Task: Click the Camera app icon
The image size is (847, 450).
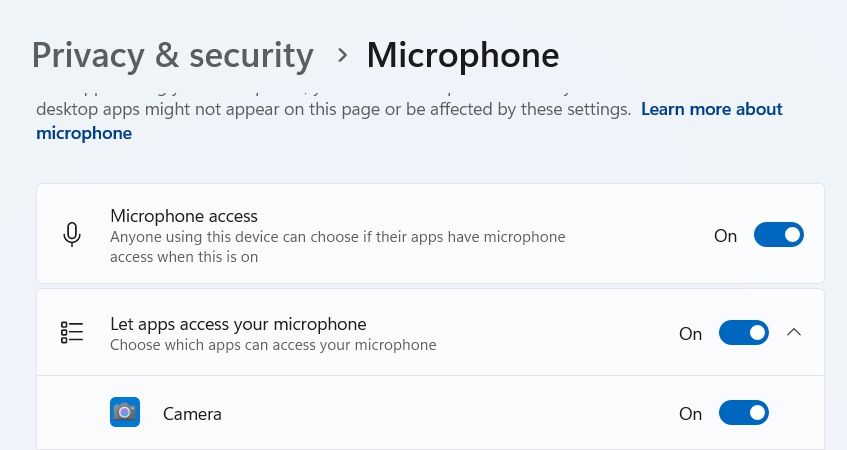Action: [x=125, y=412]
